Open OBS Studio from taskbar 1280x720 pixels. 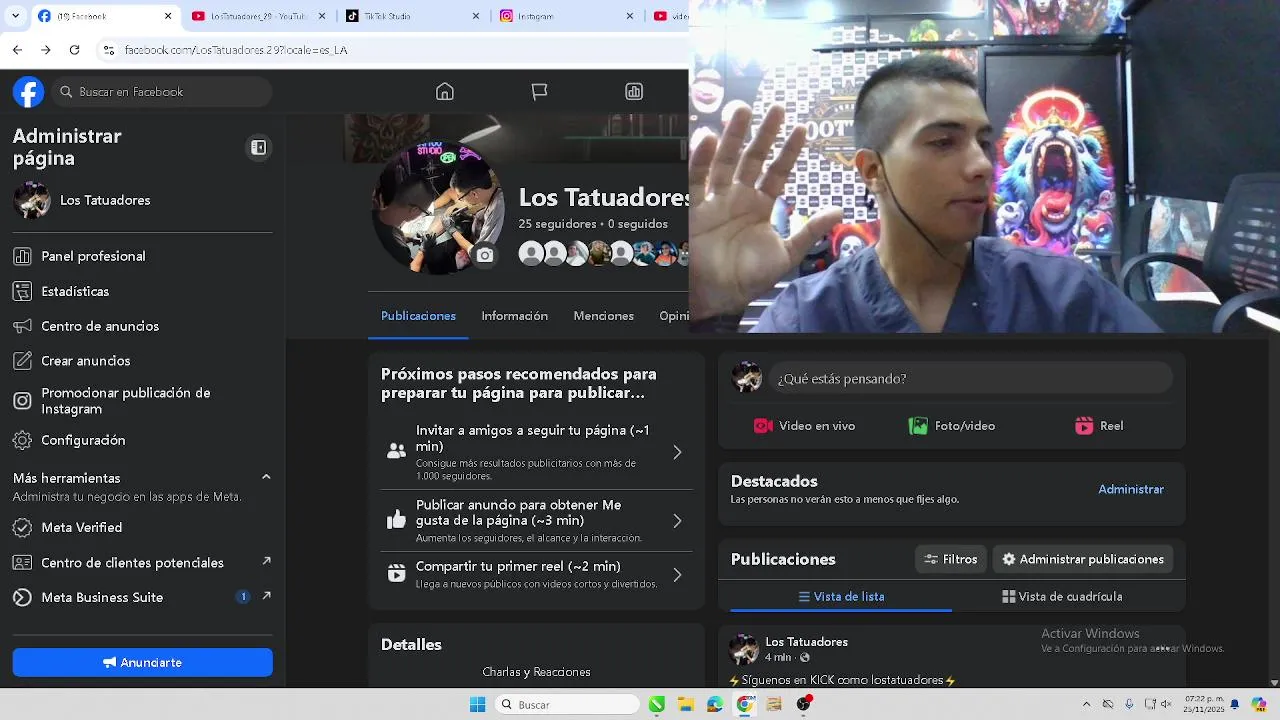pyautogui.click(x=803, y=705)
